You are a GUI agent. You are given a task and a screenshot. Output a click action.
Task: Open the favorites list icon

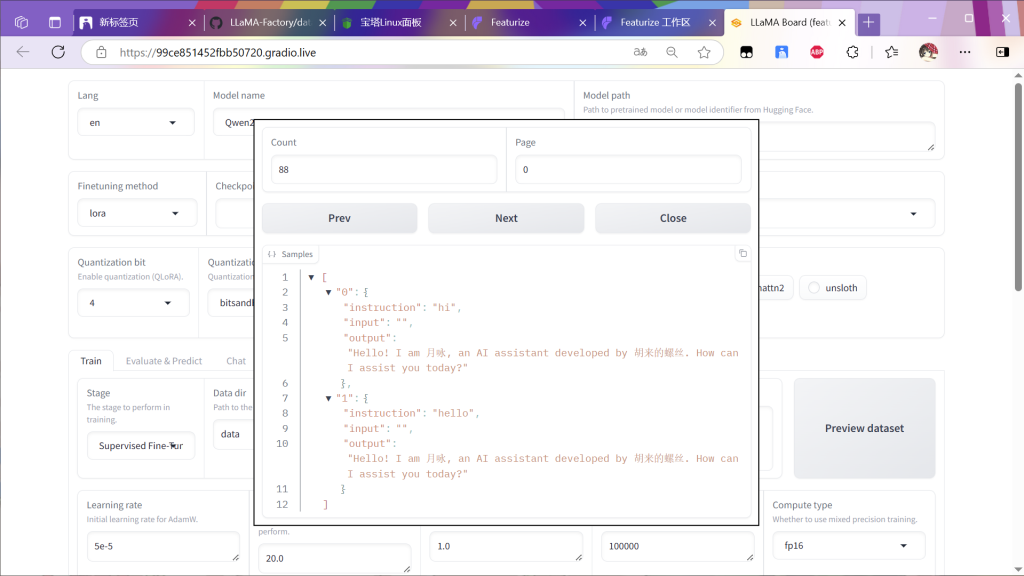[891, 52]
